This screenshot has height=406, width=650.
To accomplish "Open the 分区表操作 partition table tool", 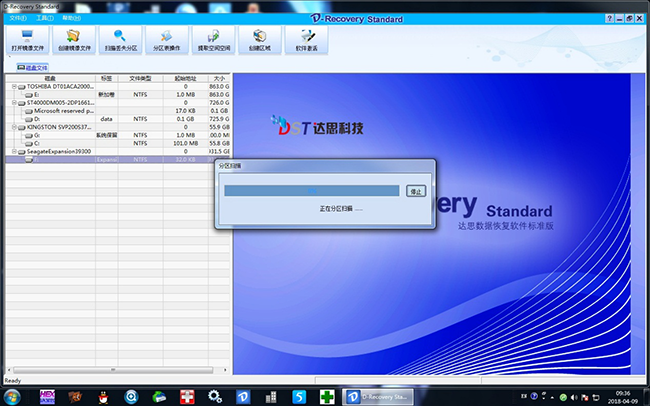I will point(167,40).
